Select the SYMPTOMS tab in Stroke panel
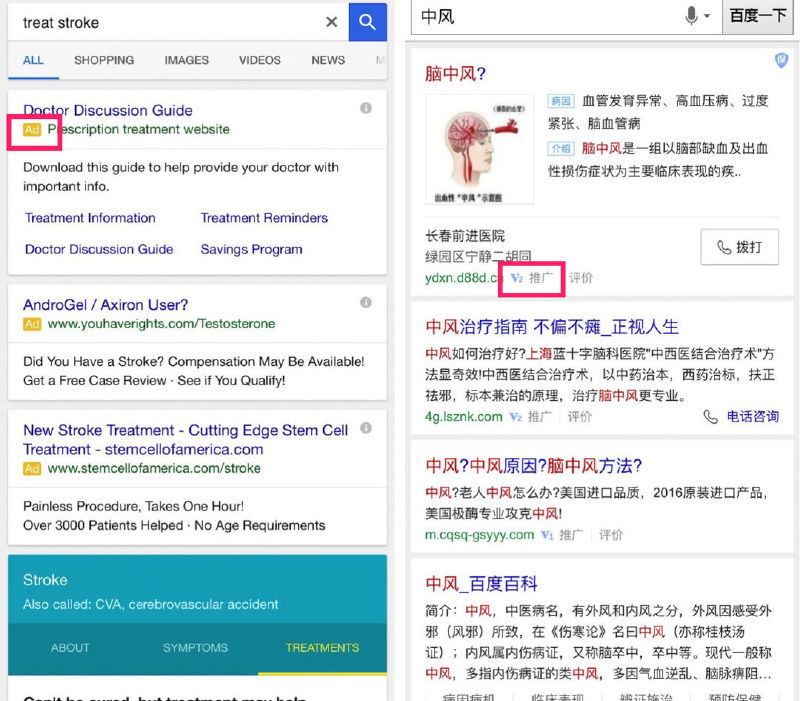This screenshot has height=701, width=800. click(195, 648)
